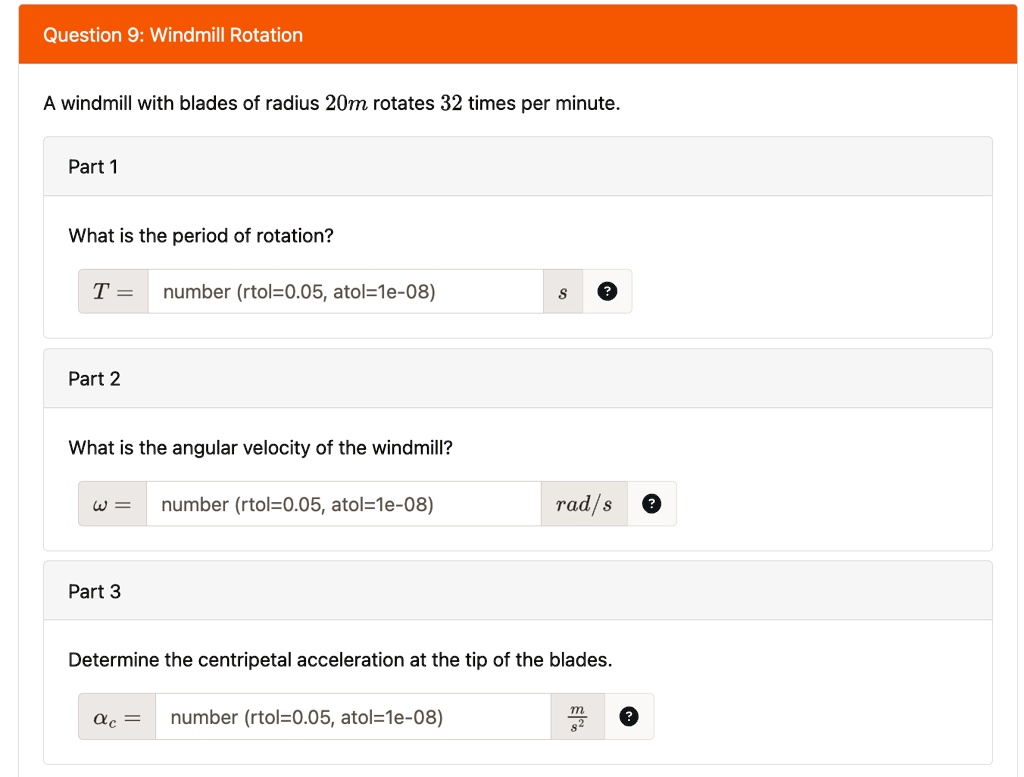Click the period of rotation question text
This screenshot has height=777, width=1024.
[x=202, y=235]
